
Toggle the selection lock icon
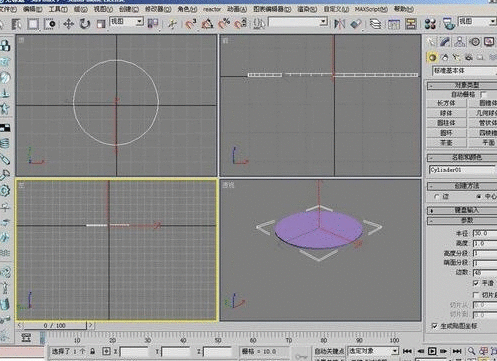92,351
